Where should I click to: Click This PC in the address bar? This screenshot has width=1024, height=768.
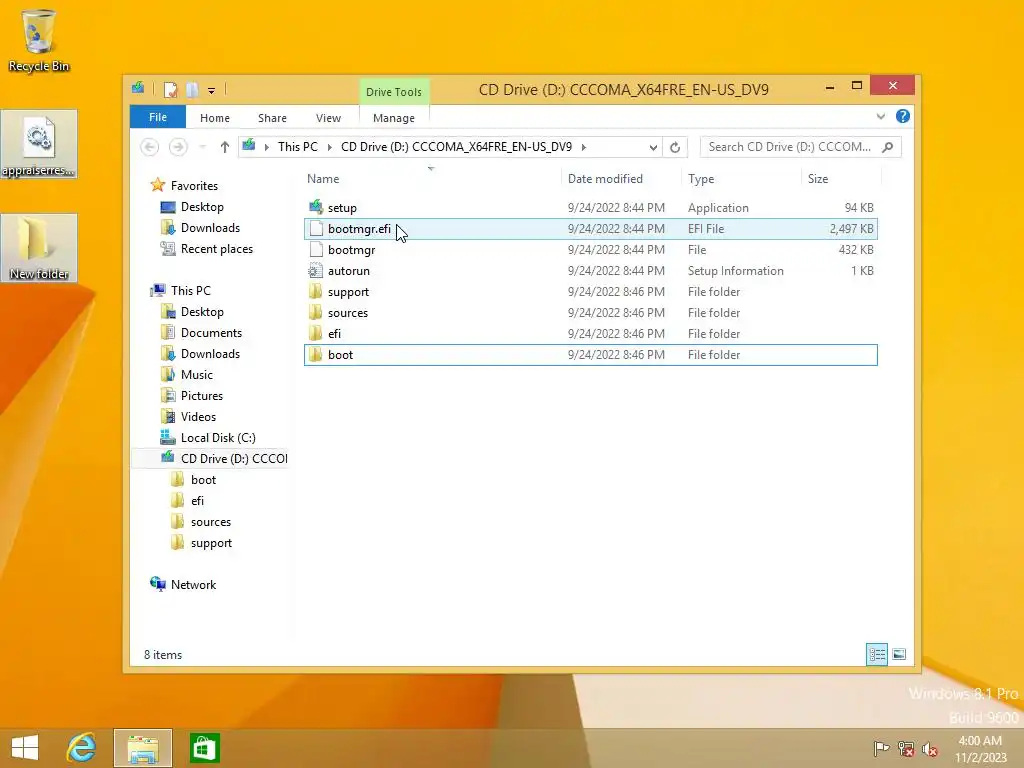pyautogui.click(x=298, y=147)
